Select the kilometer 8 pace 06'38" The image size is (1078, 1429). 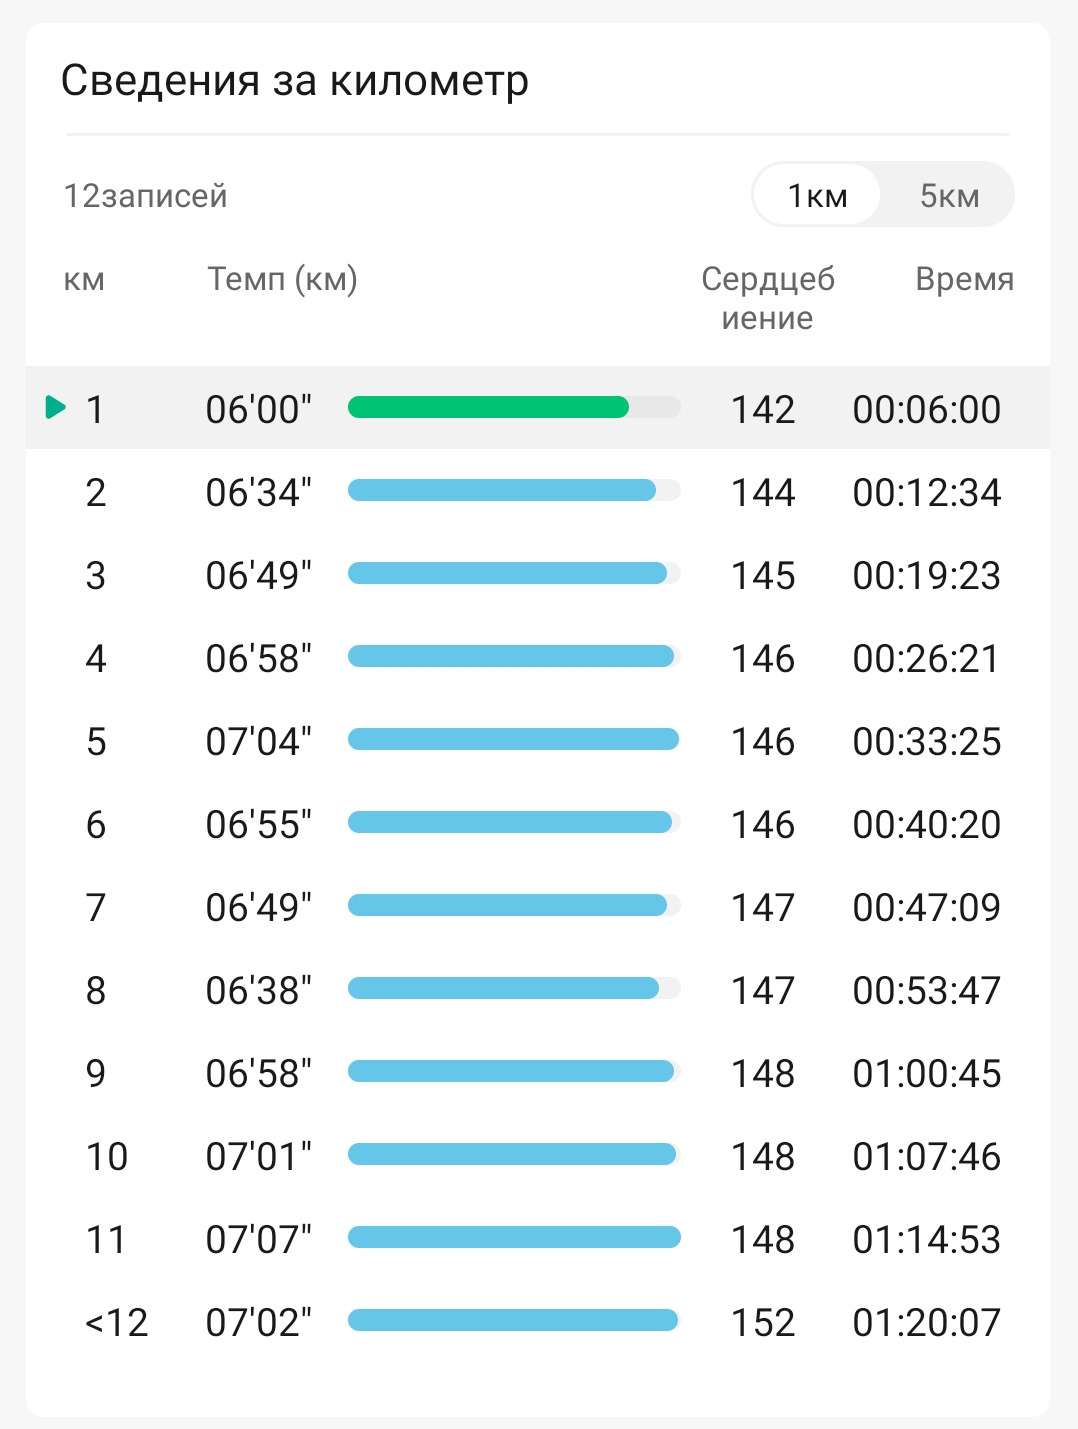click(x=258, y=990)
